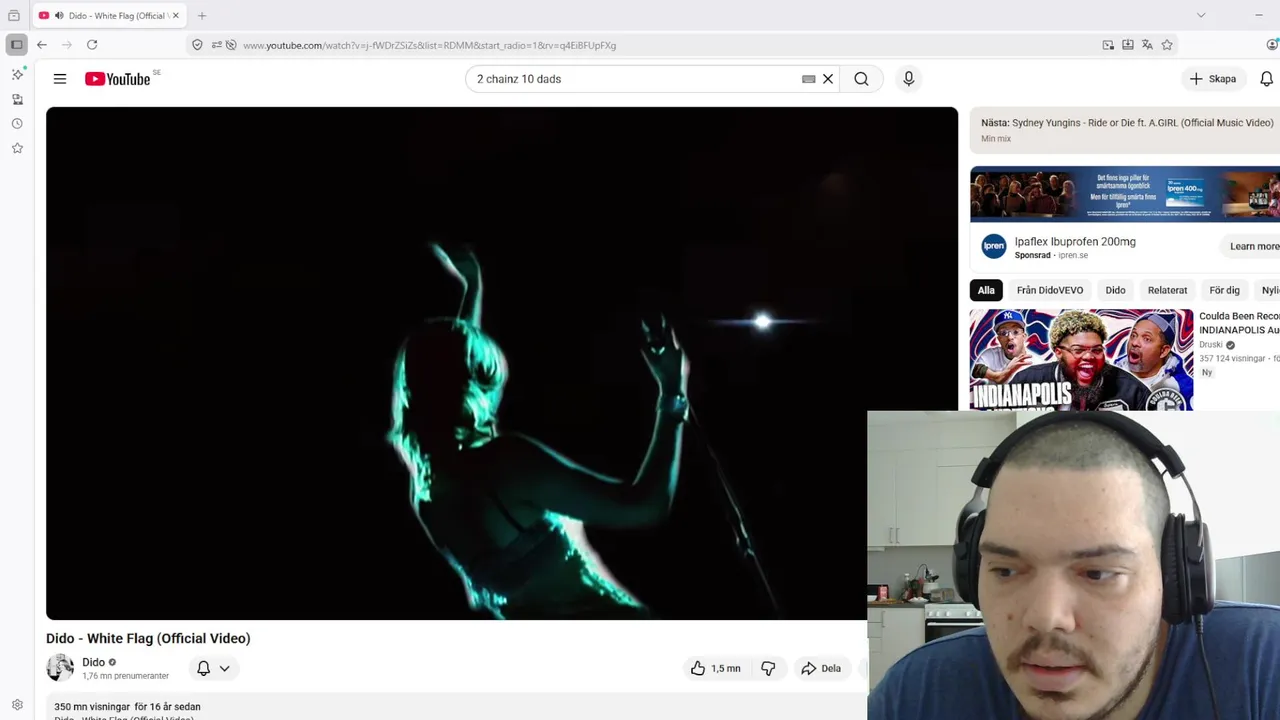
Task: Select the Alla filter chip
Action: click(x=986, y=290)
